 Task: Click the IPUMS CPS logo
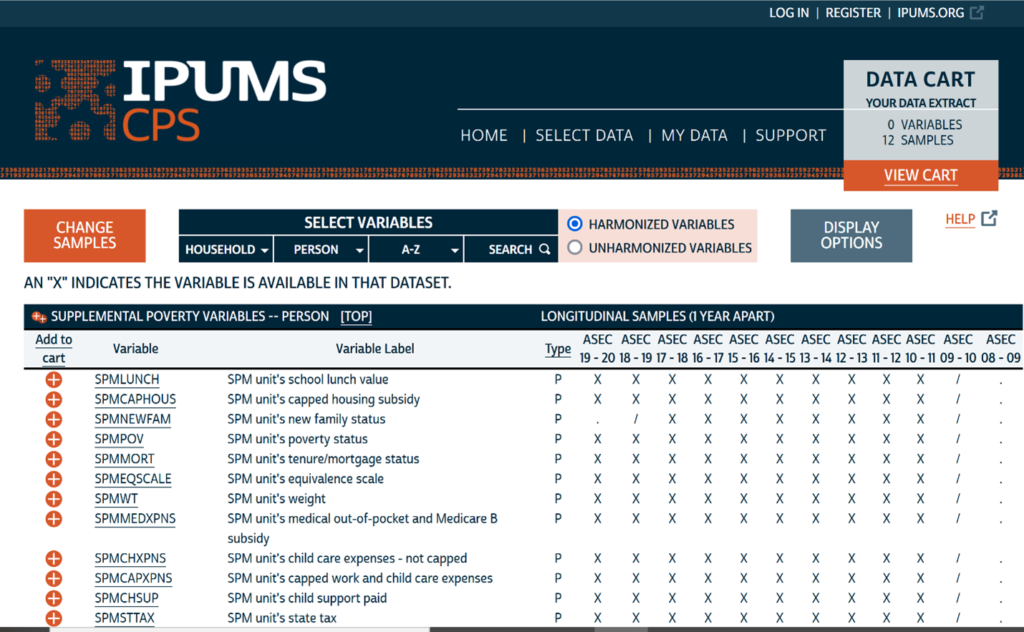(181, 101)
